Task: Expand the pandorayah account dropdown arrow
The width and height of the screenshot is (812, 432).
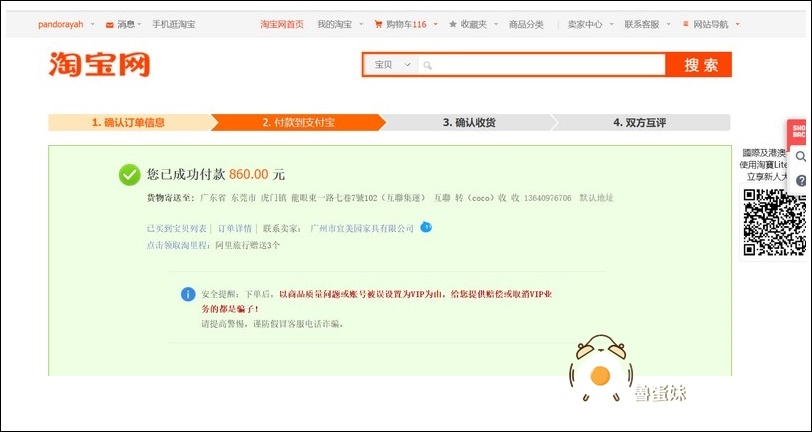Action: click(93, 24)
